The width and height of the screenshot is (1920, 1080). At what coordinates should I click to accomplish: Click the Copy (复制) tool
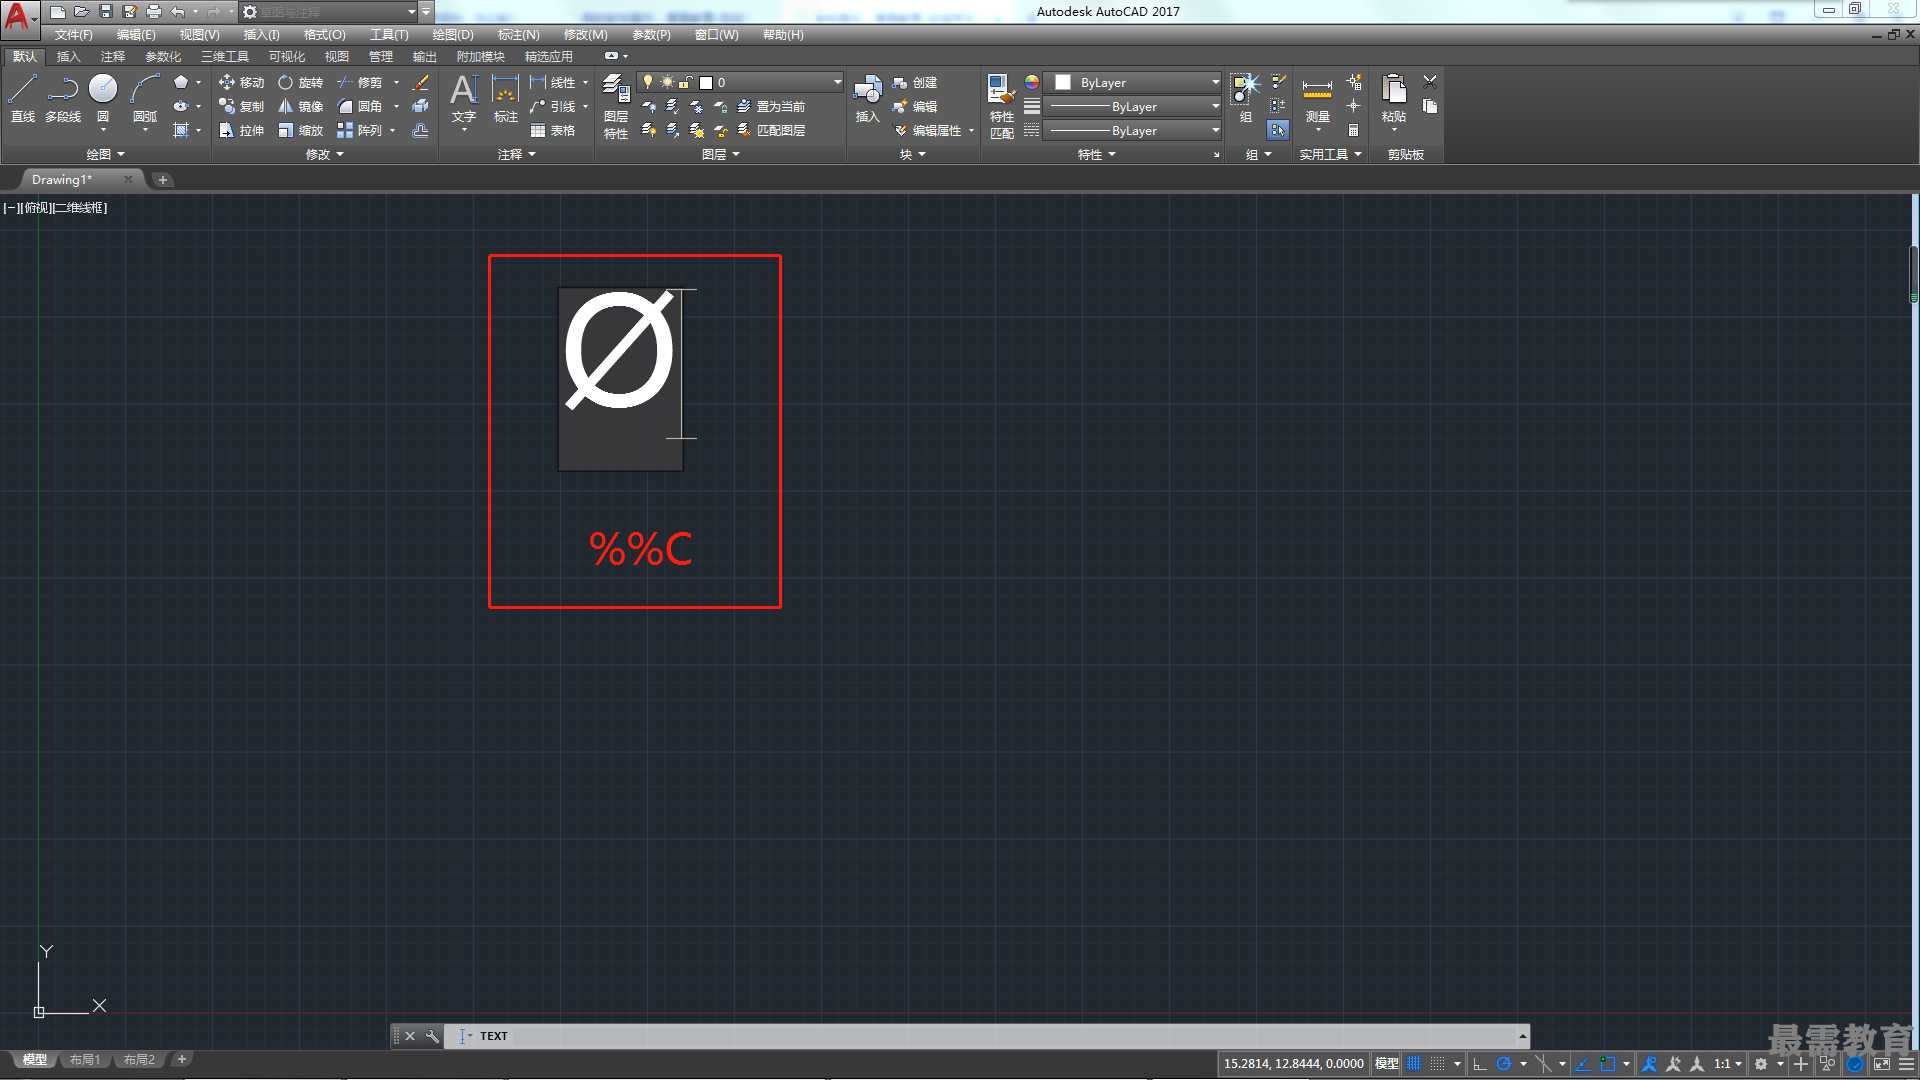241,107
